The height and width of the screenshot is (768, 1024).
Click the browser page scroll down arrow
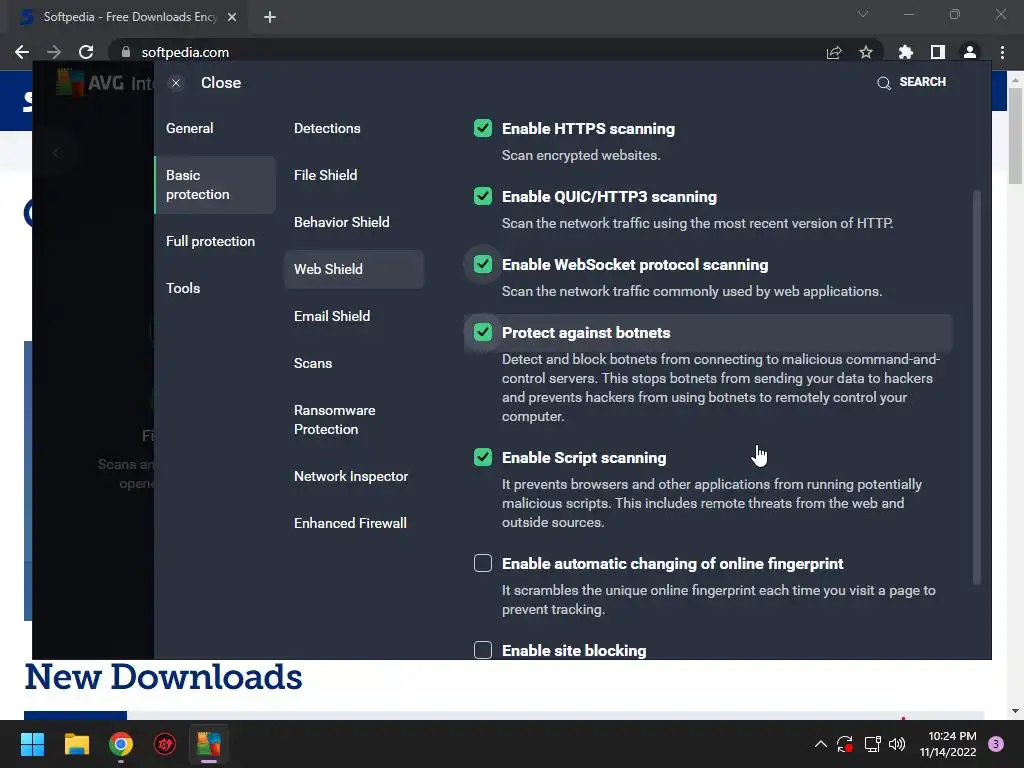coord(1015,711)
